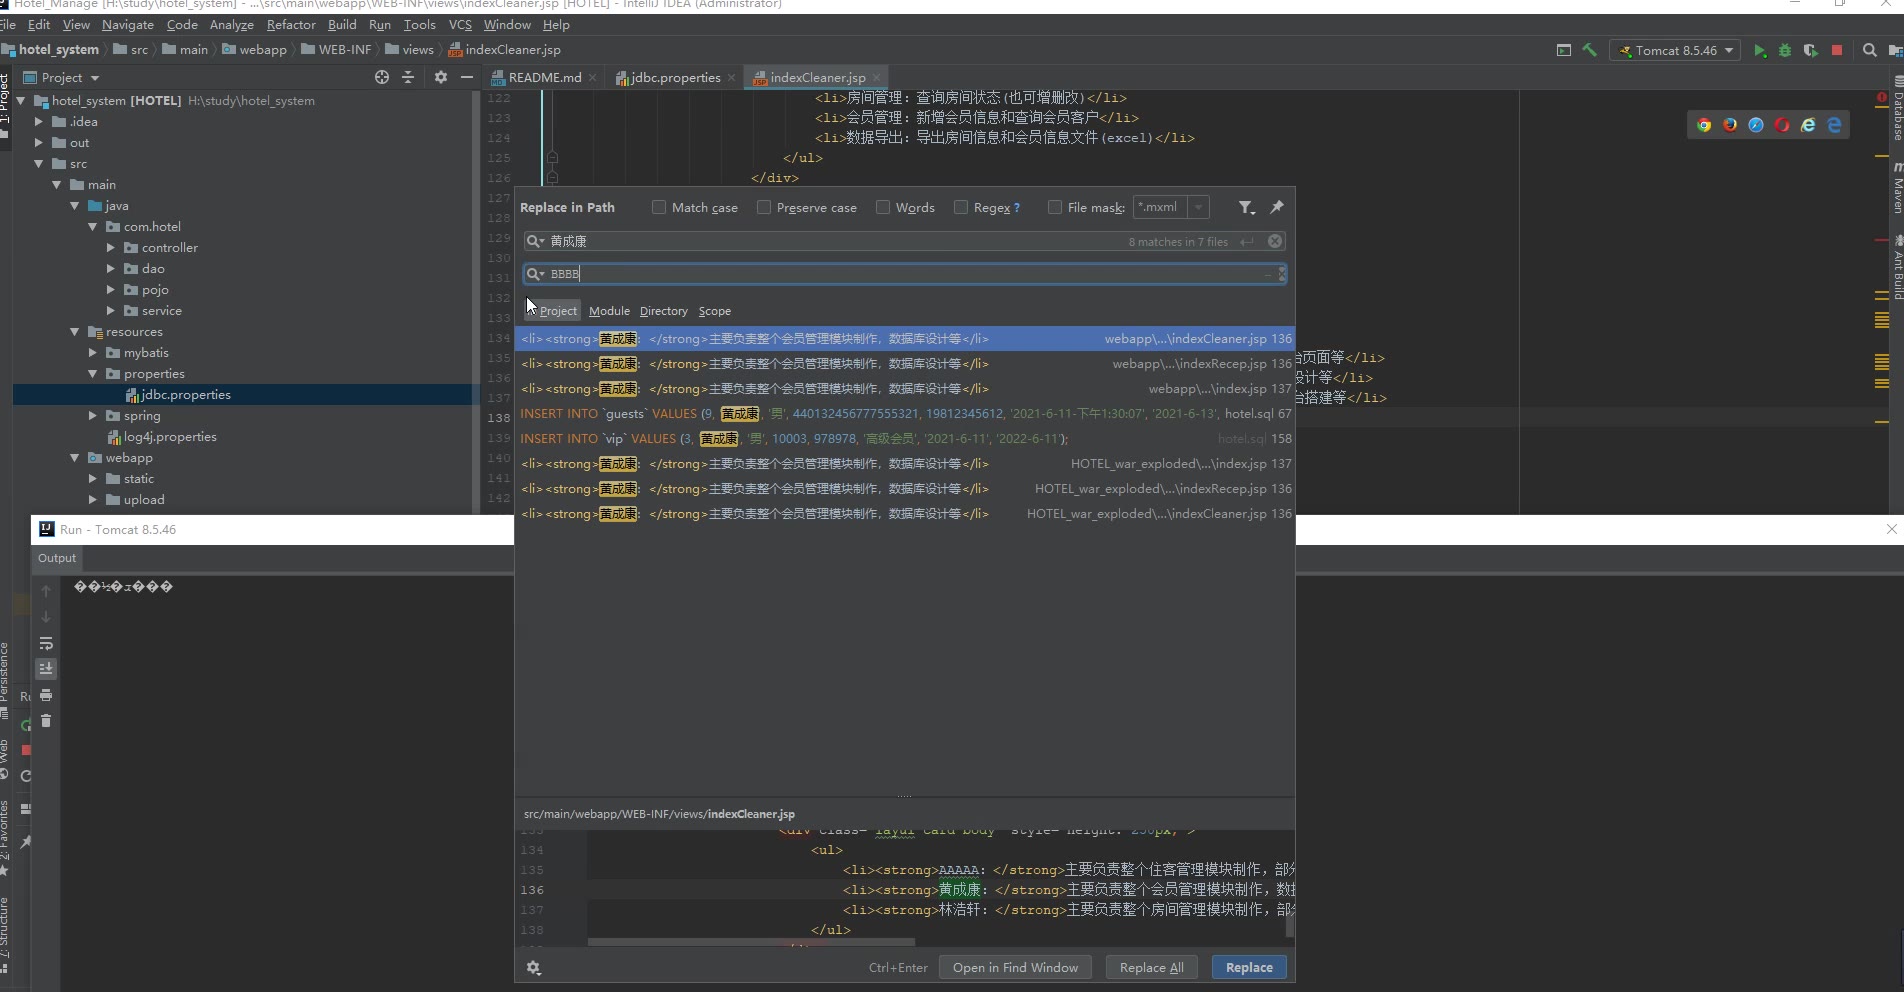Print the Run output printer icon
Image resolution: width=1904 pixels, height=992 pixels.
click(46, 695)
